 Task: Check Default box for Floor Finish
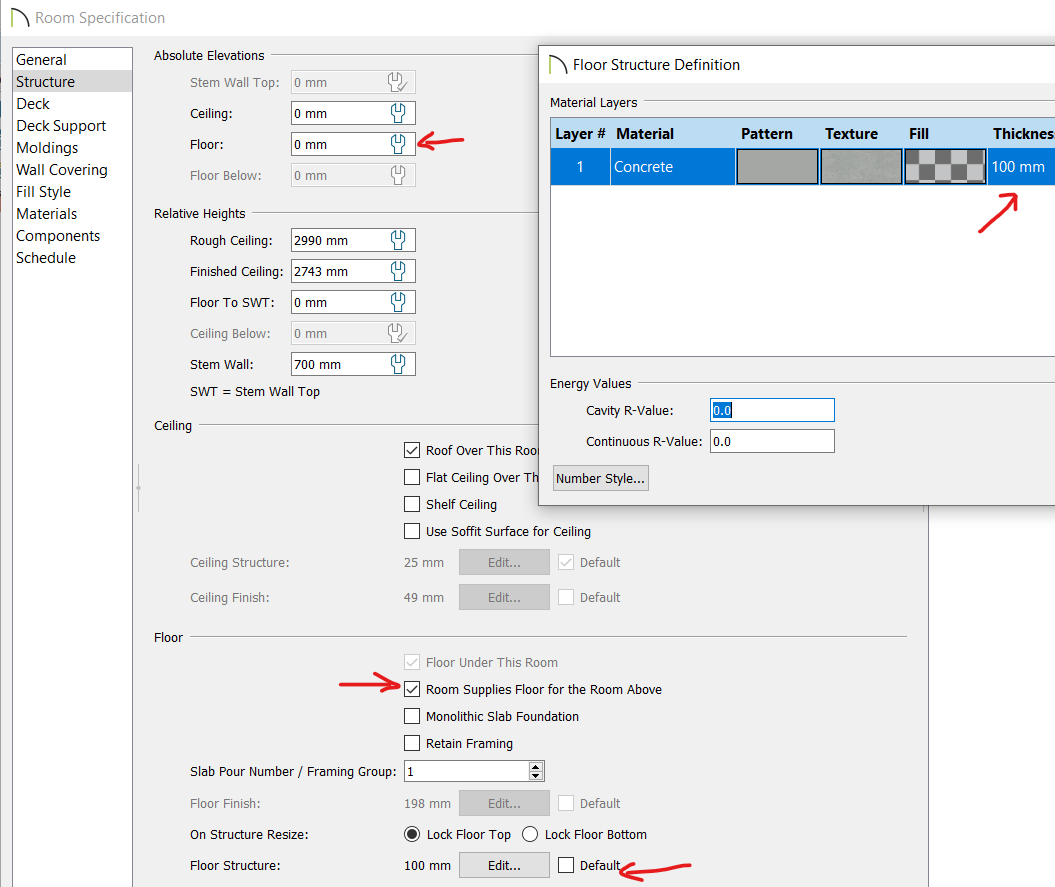pyautogui.click(x=566, y=803)
